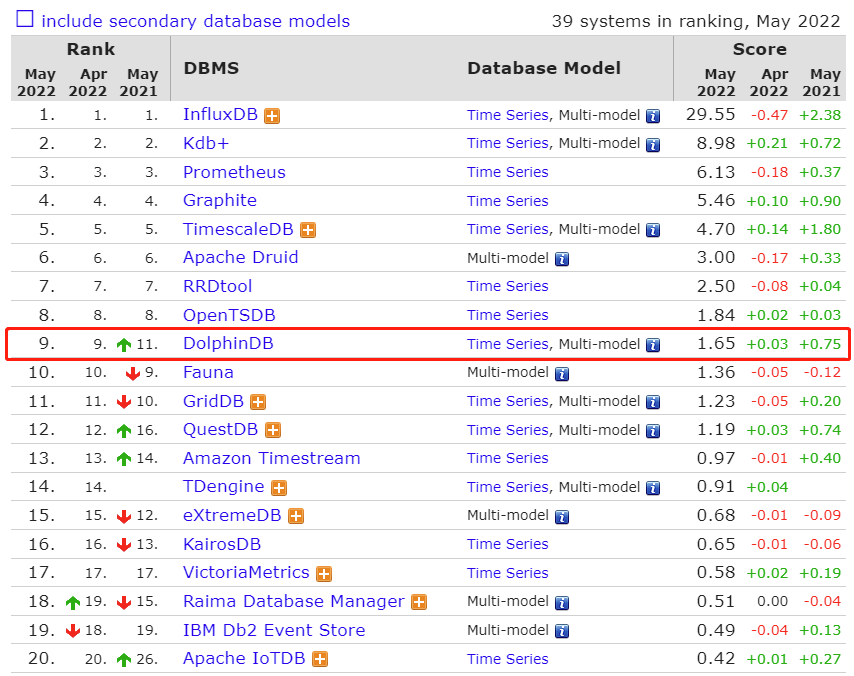Click Kdb+ score value 8.98

tap(716, 143)
